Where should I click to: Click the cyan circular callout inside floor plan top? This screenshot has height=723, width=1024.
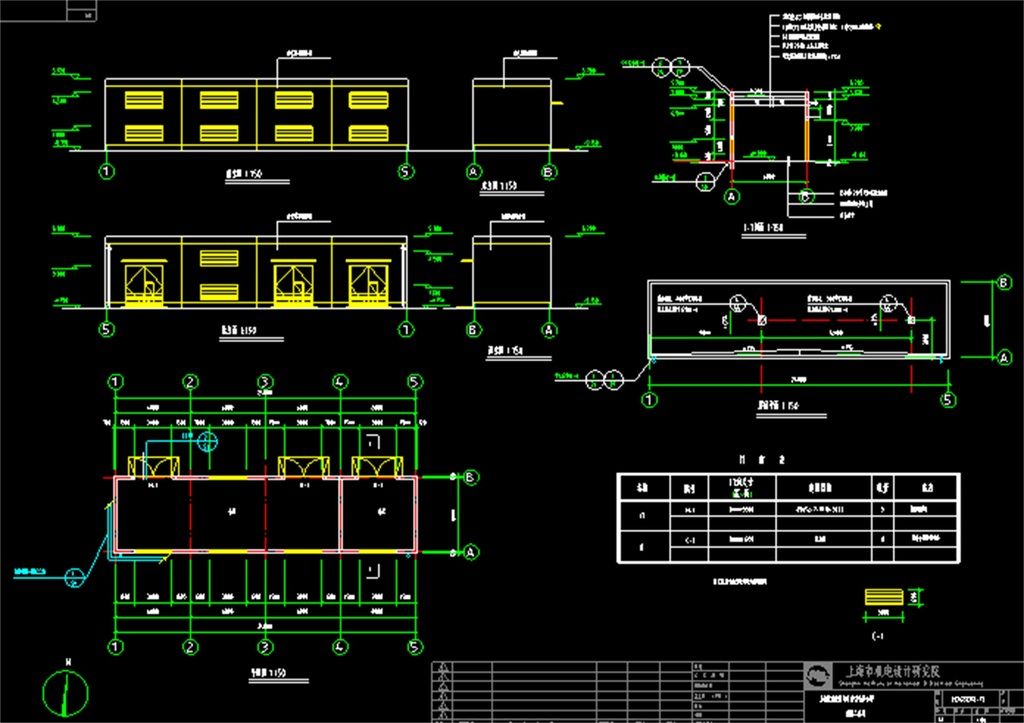pyautogui.click(x=208, y=439)
